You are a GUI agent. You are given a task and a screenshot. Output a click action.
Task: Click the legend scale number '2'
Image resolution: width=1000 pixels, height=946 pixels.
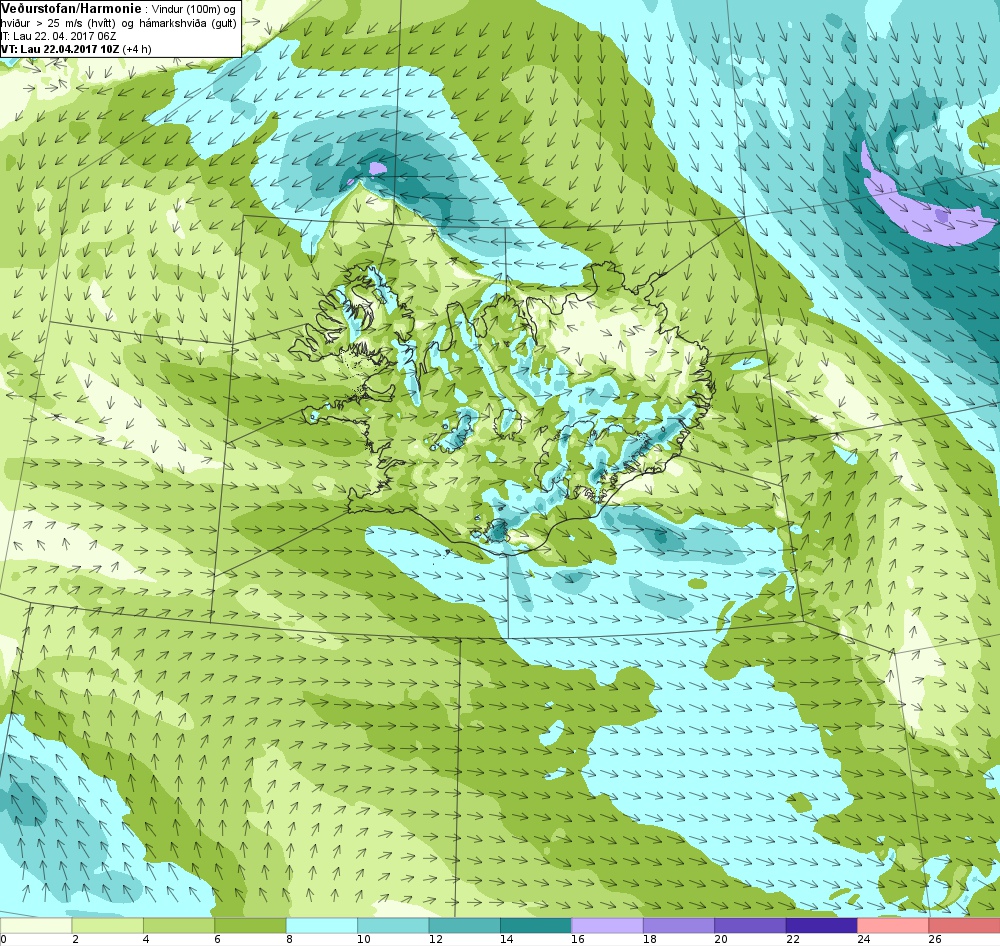point(75,939)
